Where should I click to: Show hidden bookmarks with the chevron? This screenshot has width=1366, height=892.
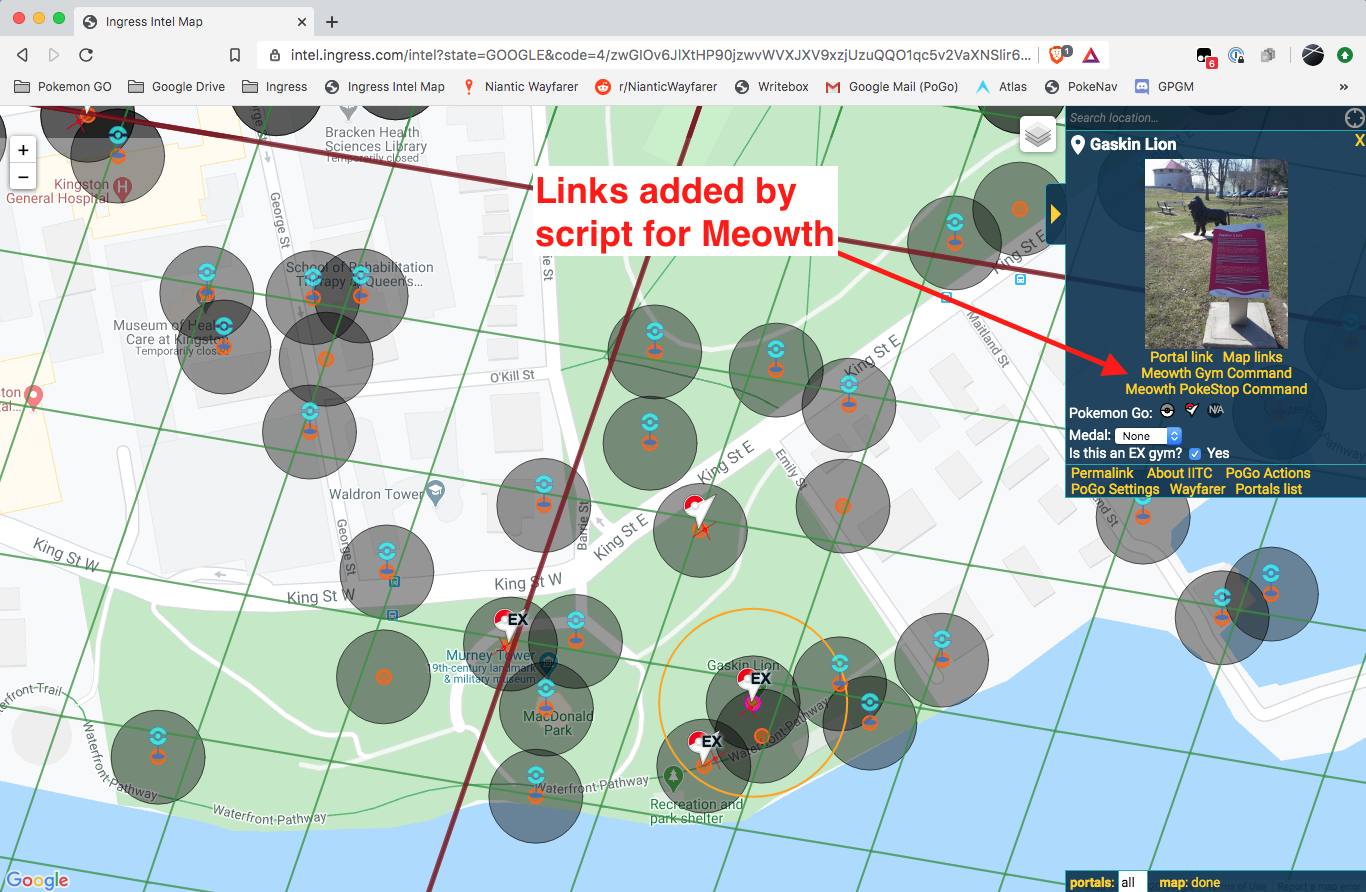coord(1343,87)
